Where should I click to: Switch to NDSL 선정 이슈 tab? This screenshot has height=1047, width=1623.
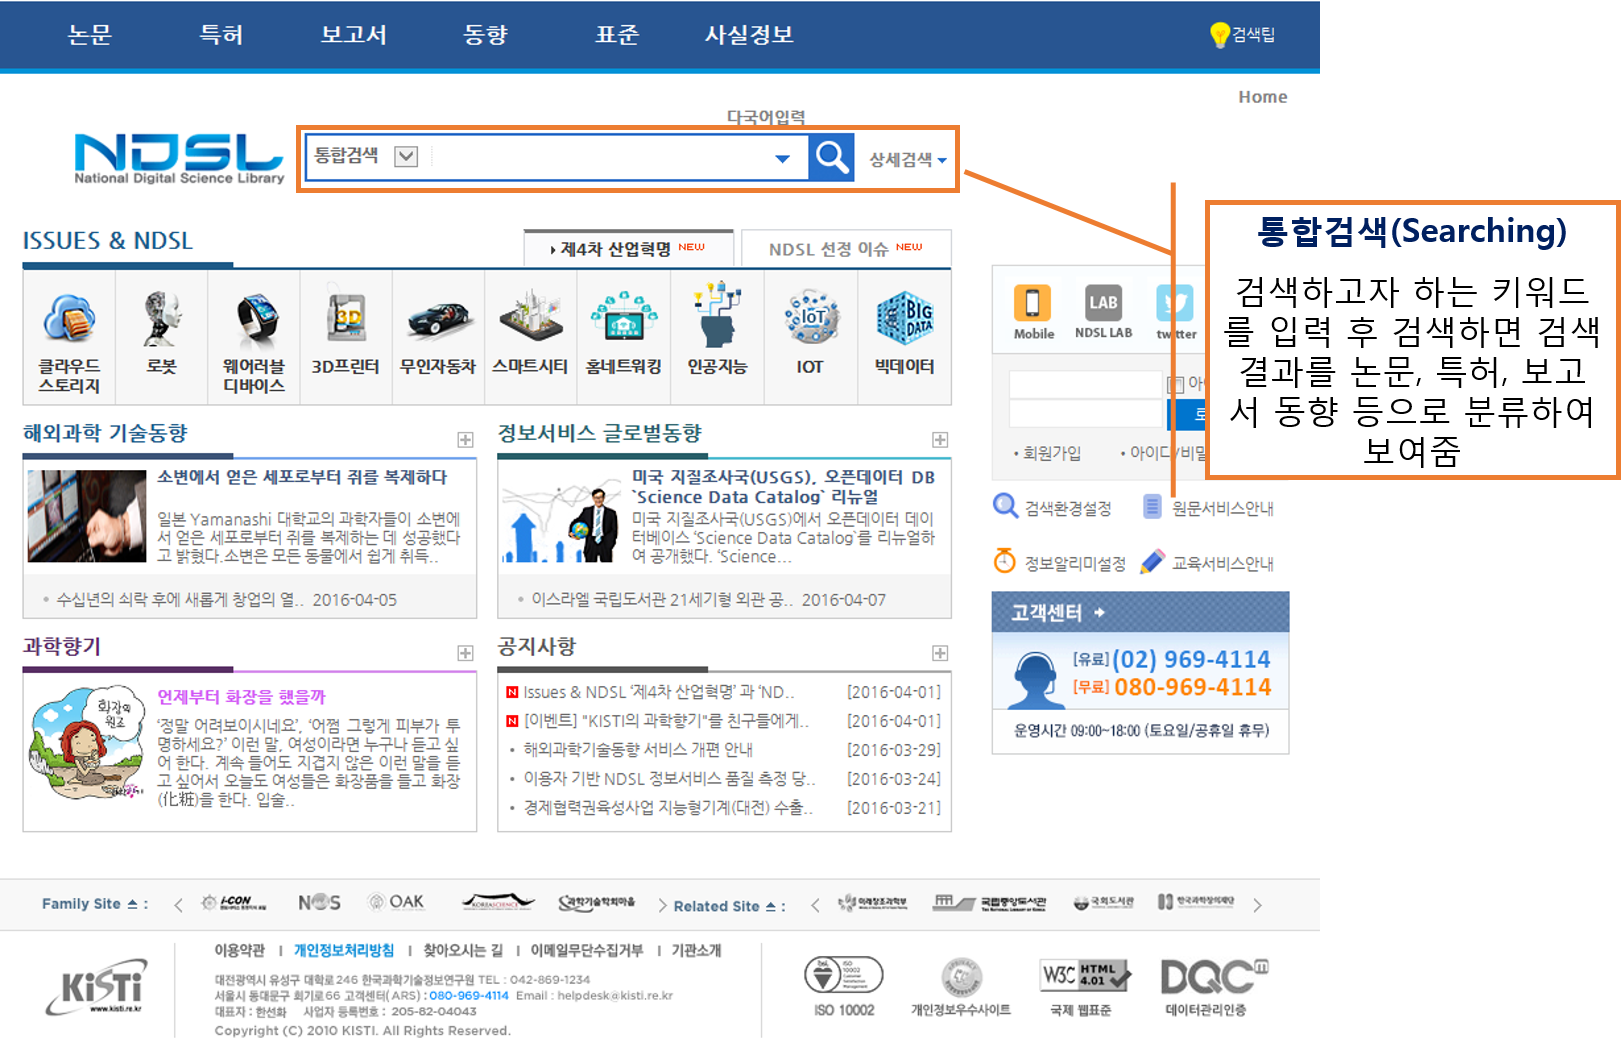[x=845, y=248]
